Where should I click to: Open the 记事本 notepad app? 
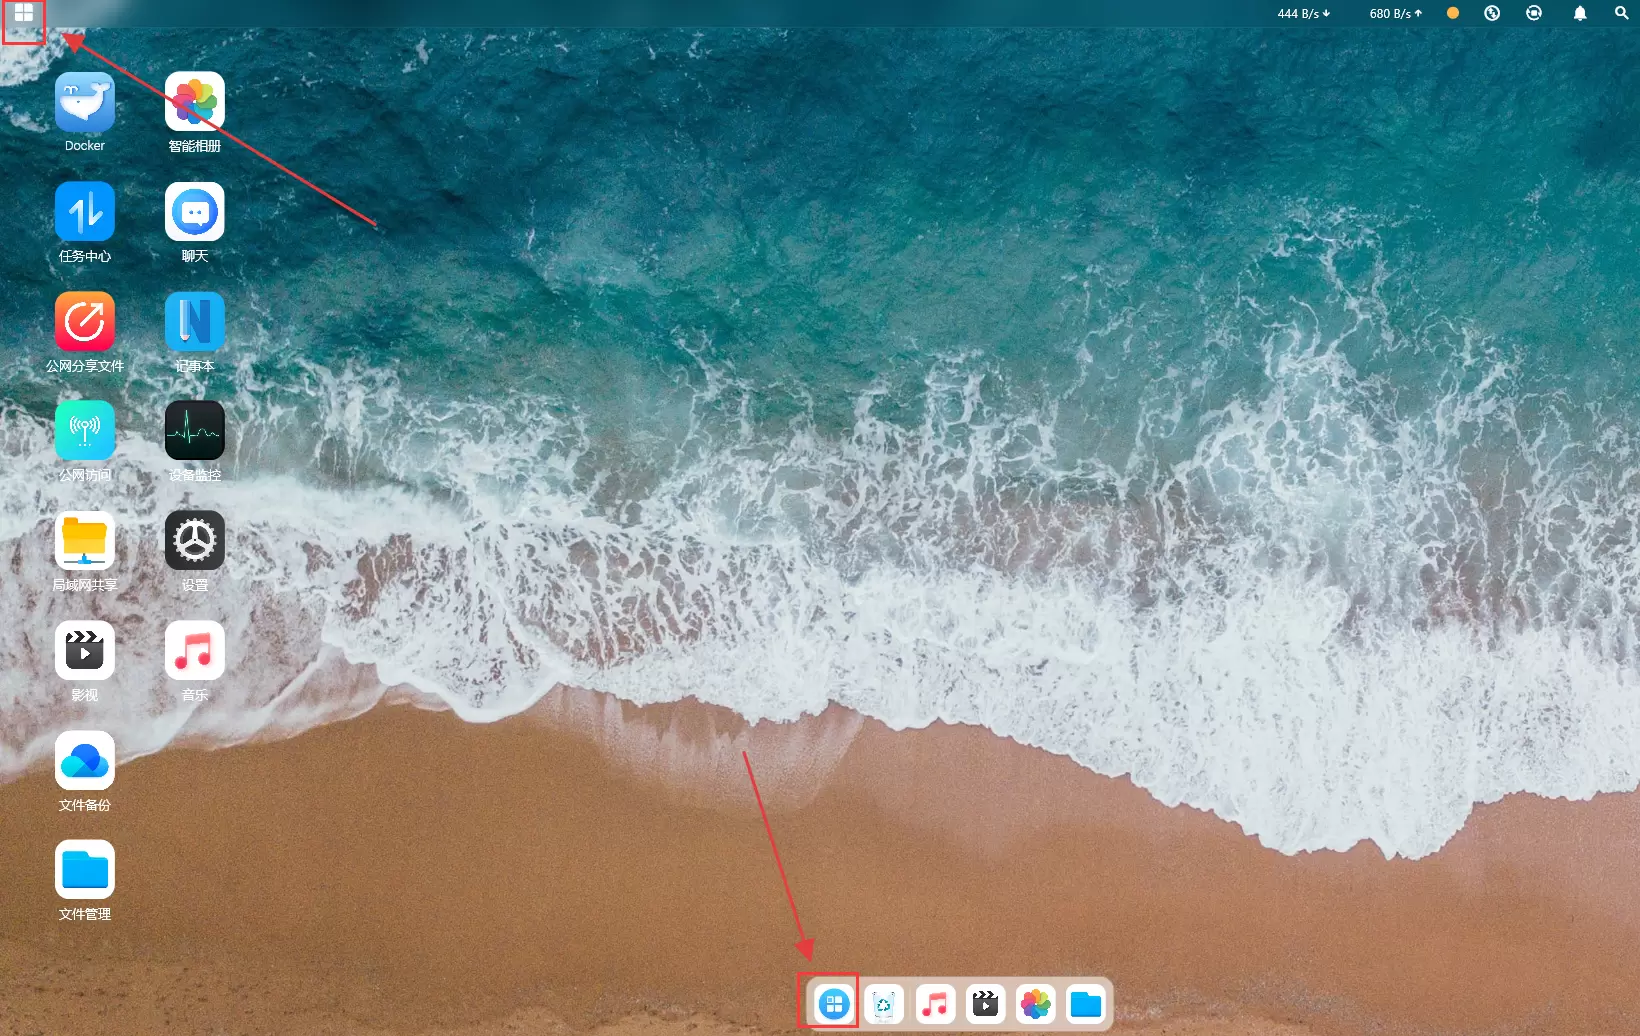pyautogui.click(x=195, y=322)
